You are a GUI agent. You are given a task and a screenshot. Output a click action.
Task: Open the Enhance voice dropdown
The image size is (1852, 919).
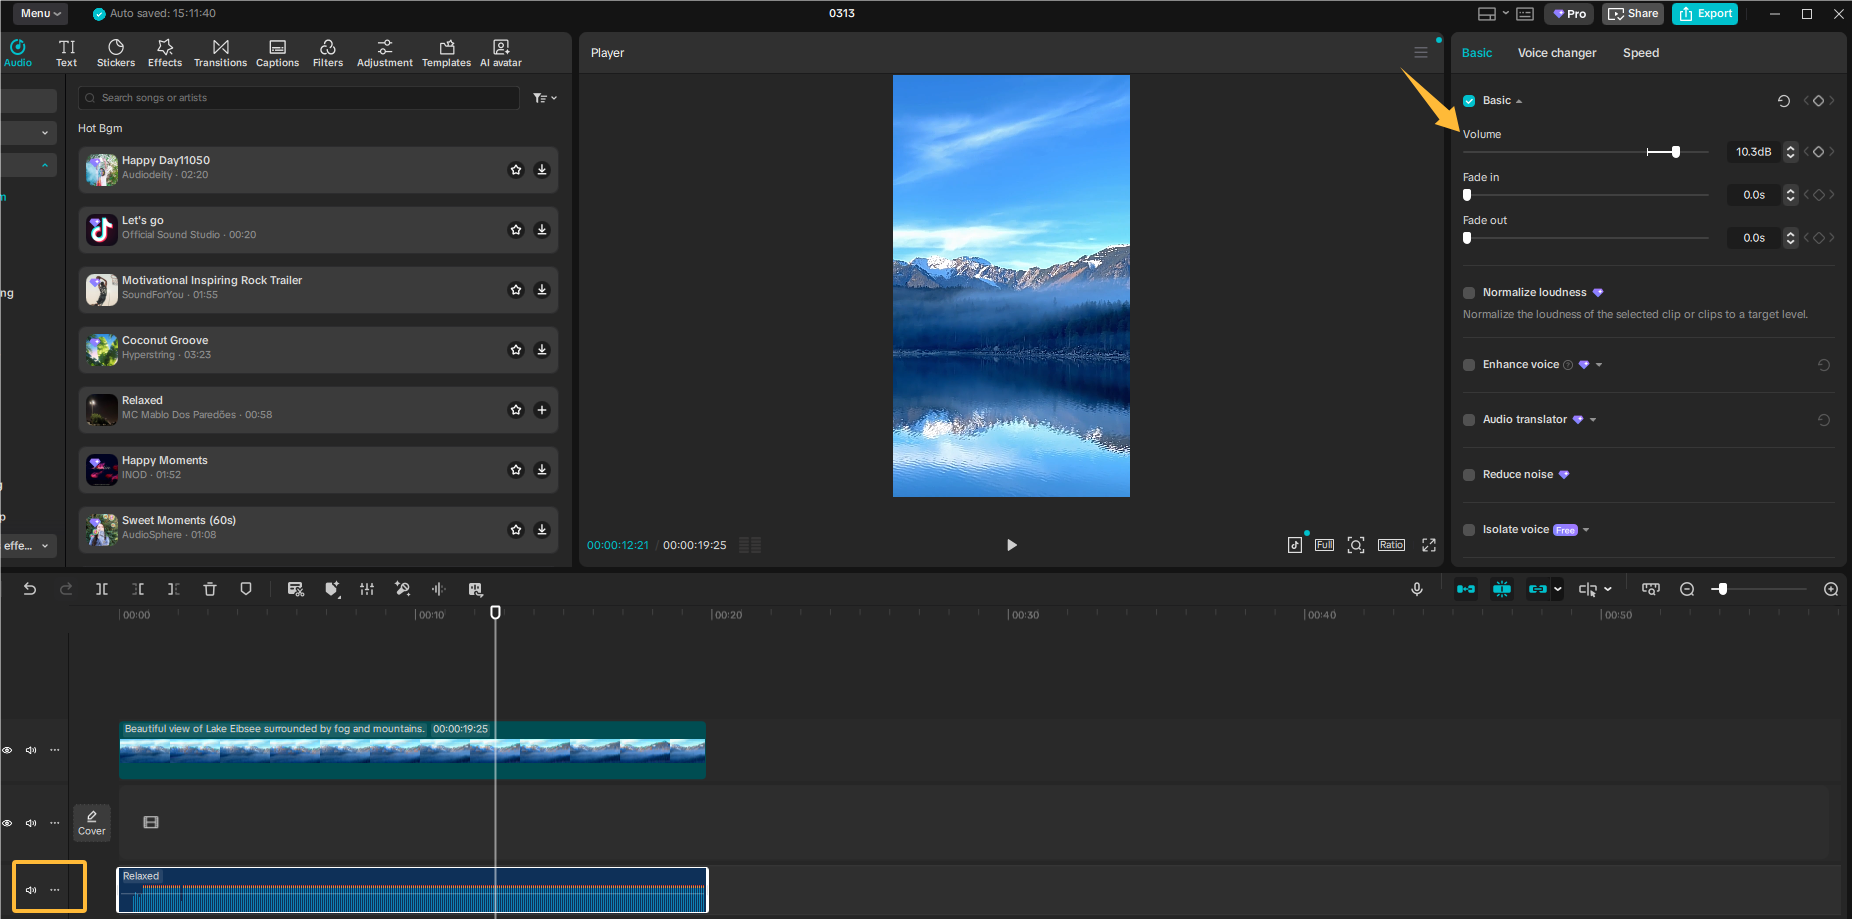pyautogui.click(x=1599, y=364)
